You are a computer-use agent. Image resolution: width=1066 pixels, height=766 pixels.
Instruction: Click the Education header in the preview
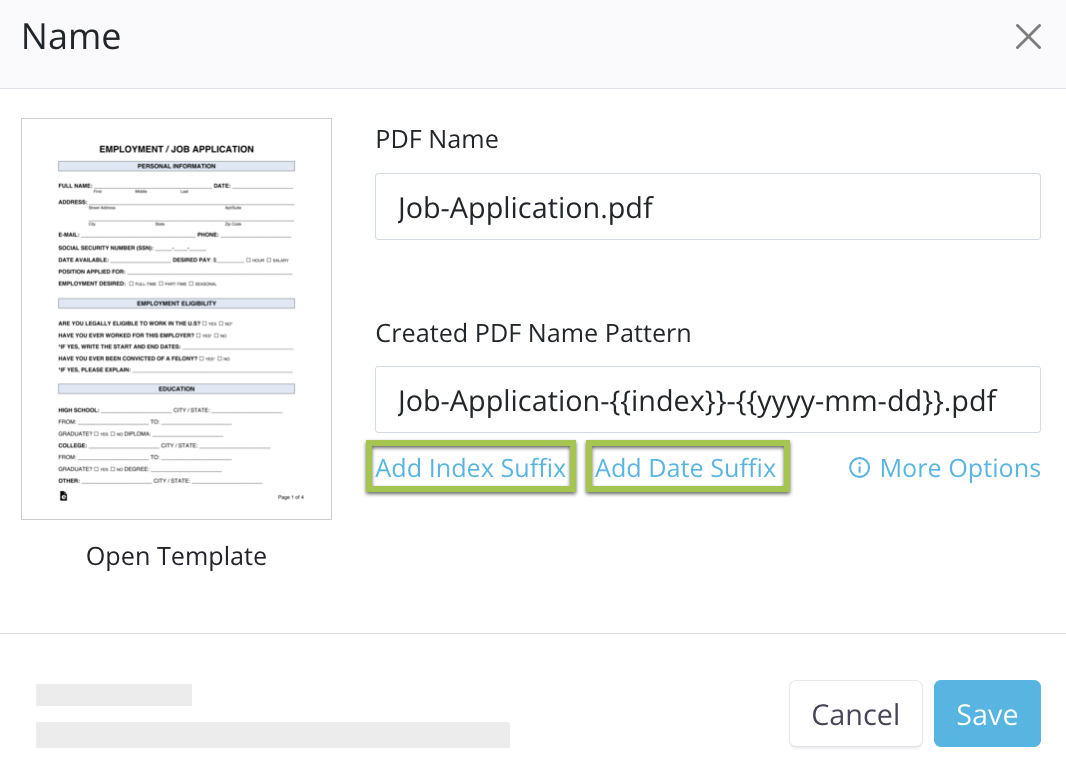[x=176, y=388]
